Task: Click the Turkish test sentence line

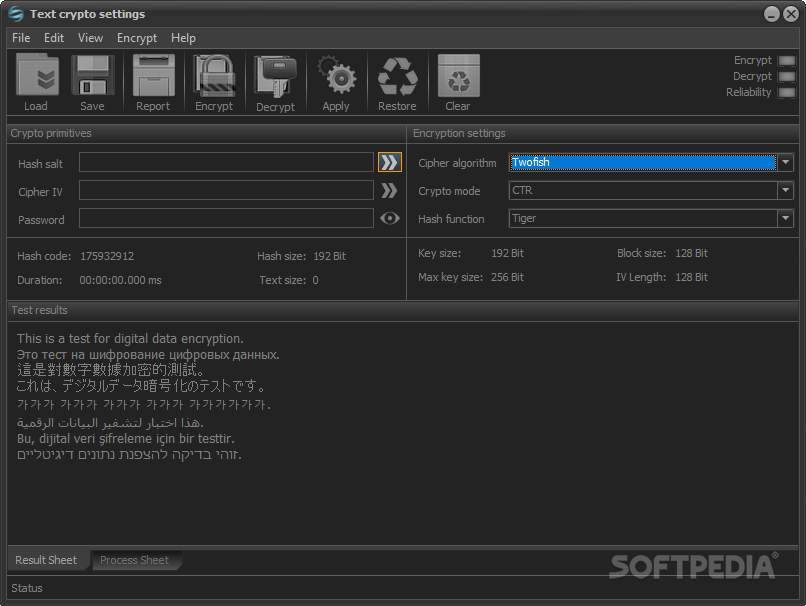Action: click(x=125, y=438)
